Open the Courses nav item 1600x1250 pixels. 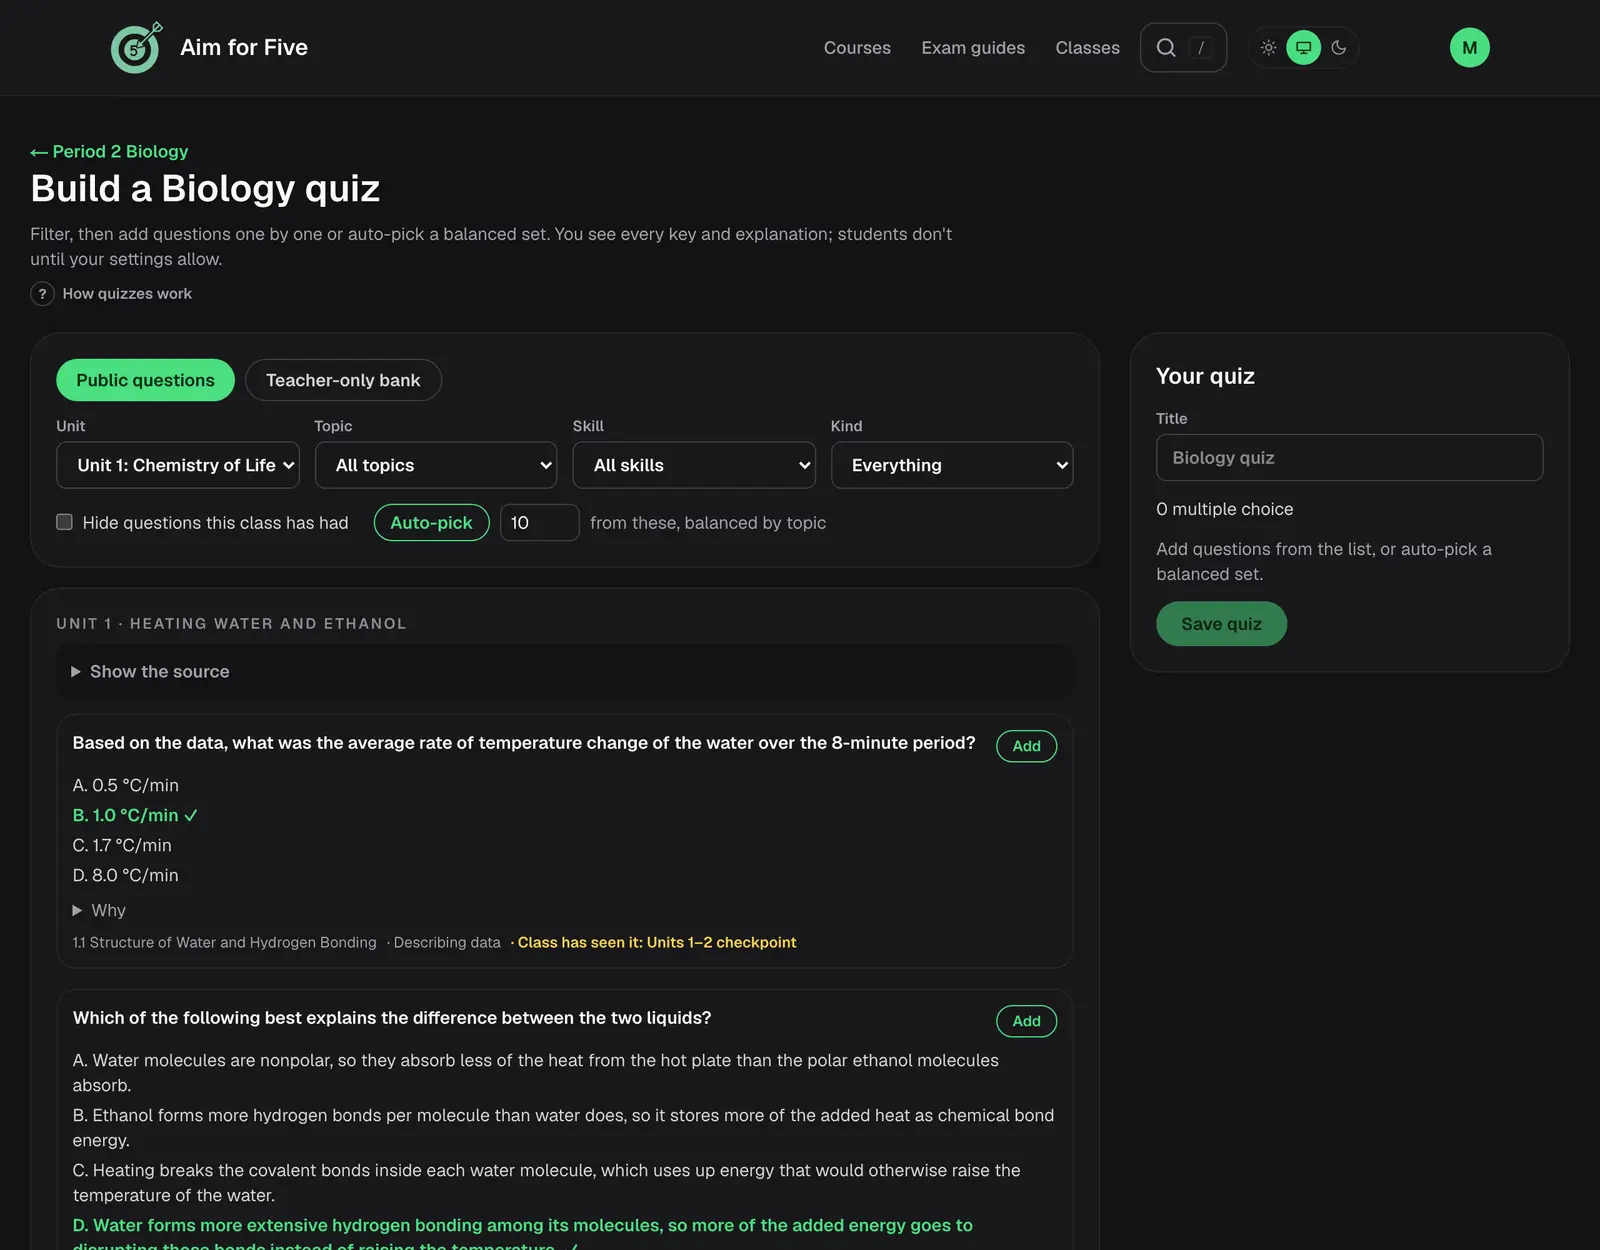(857, 48)
